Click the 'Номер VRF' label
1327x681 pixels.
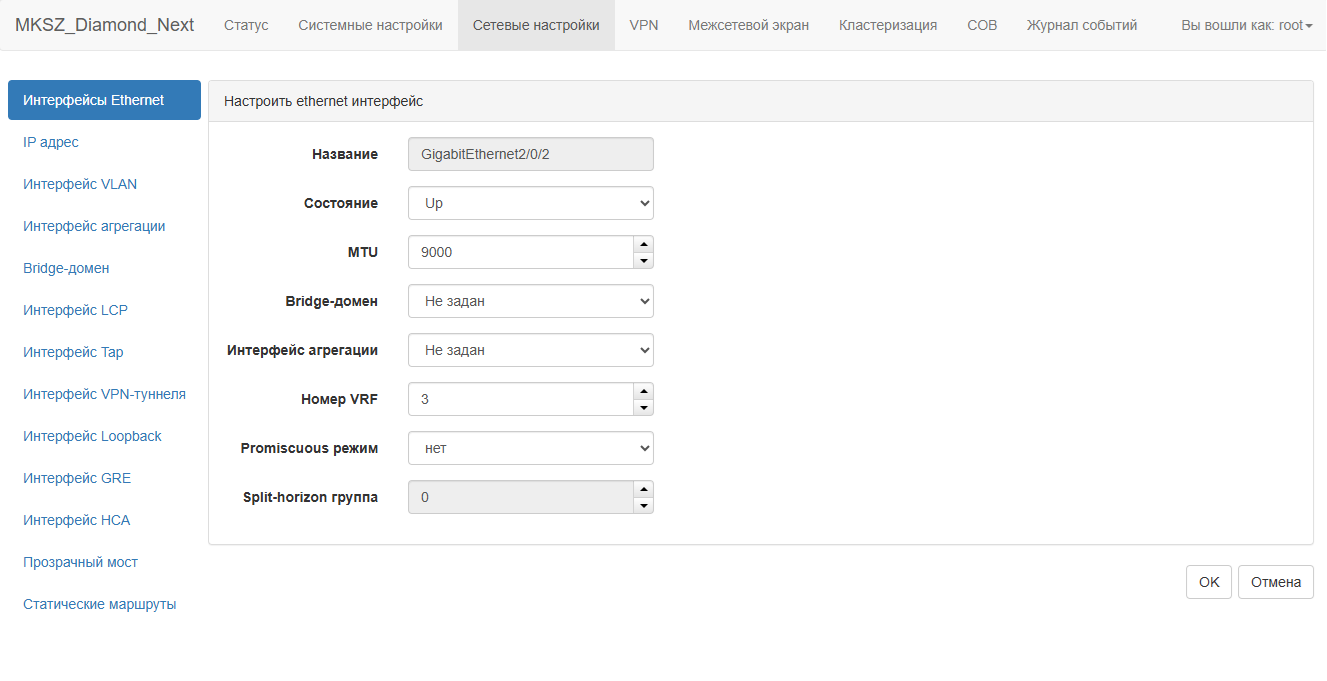(340, 399)
